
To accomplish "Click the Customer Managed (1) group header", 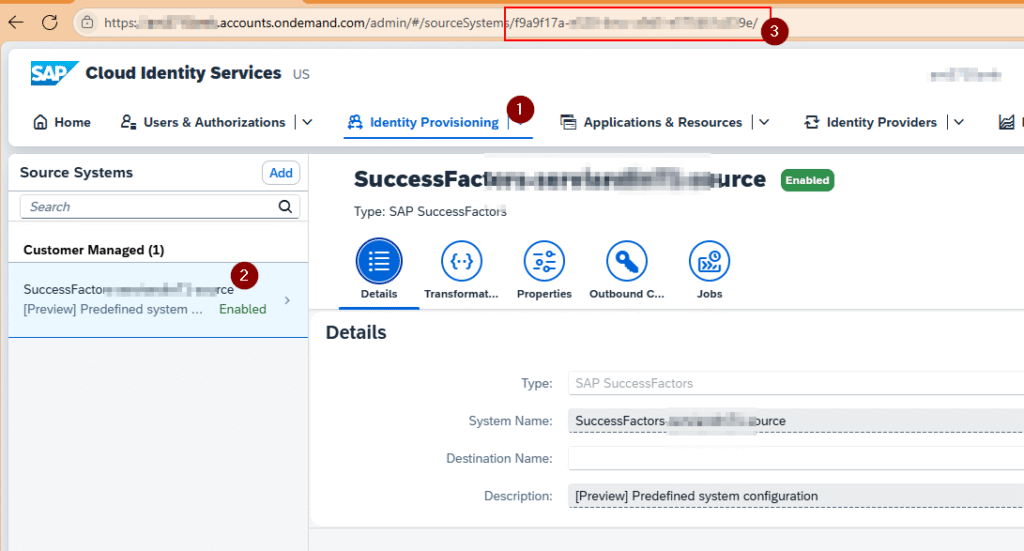I will 93,250.
